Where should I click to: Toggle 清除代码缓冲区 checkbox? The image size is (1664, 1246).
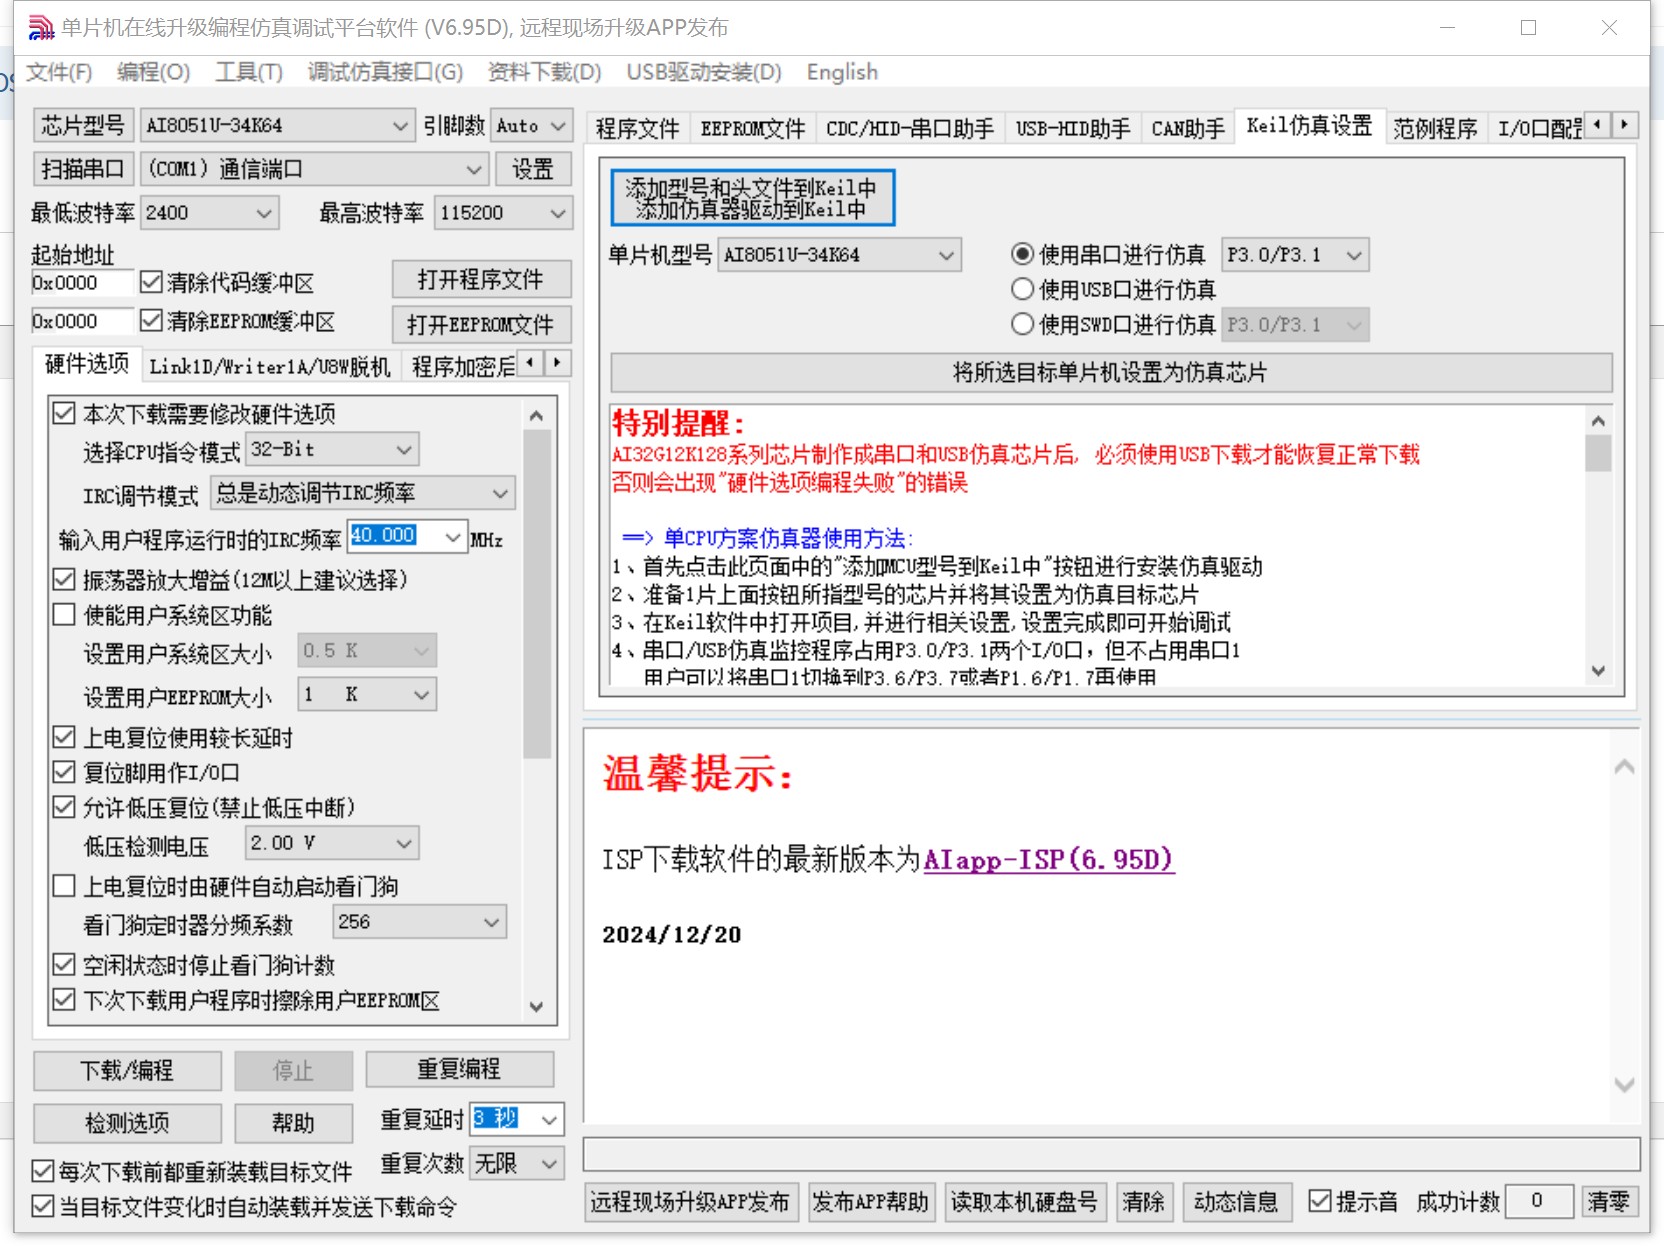pos(152,282)
